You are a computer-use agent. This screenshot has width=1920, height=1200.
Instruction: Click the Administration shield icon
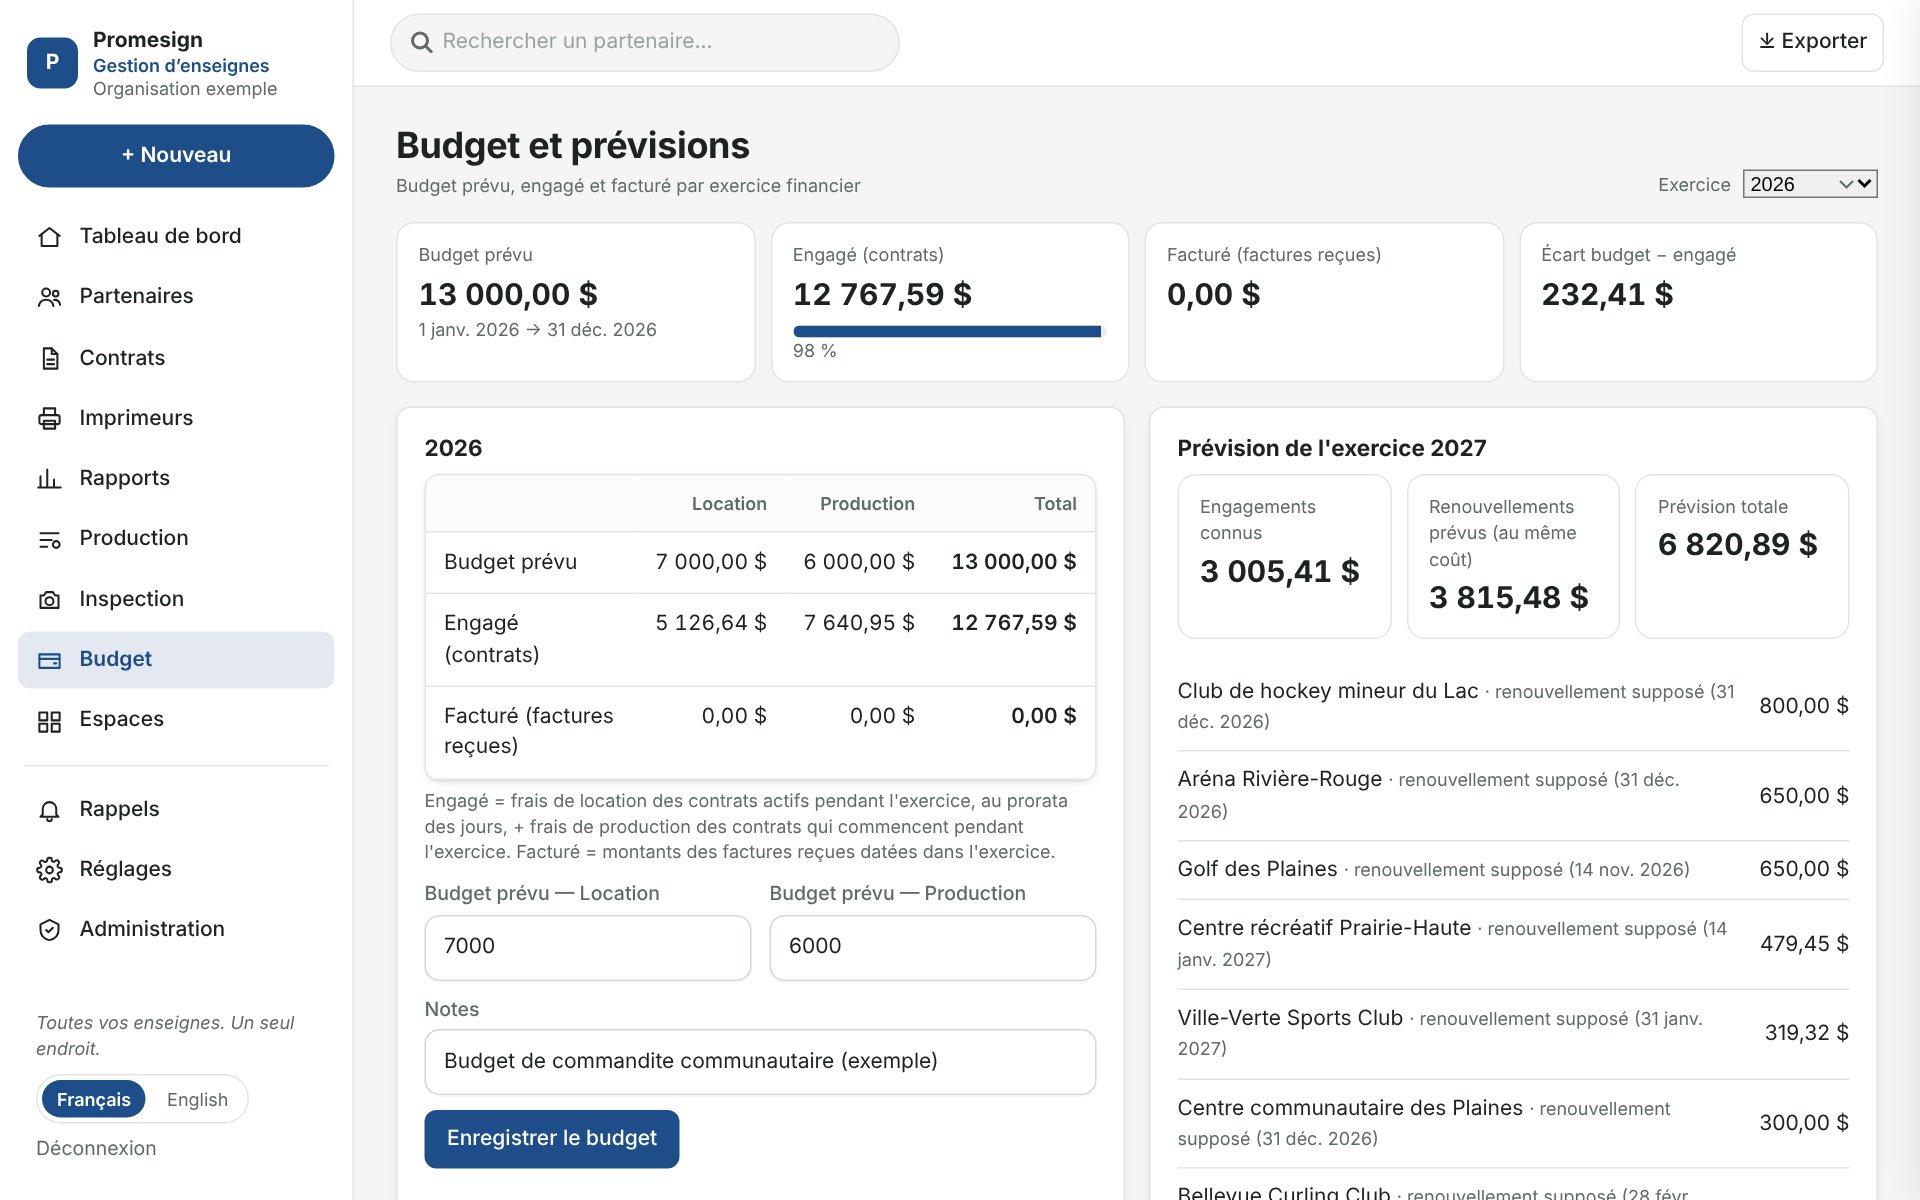(x=49, y=930)
